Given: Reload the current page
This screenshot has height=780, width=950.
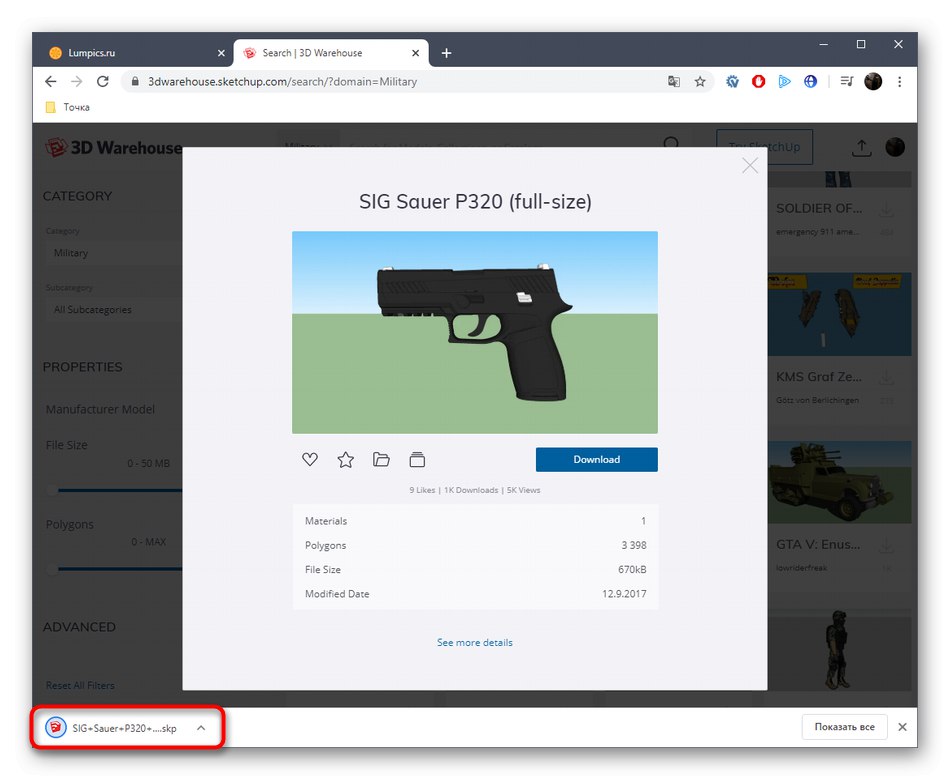Looking at the screenshot, I should [103, 81].
